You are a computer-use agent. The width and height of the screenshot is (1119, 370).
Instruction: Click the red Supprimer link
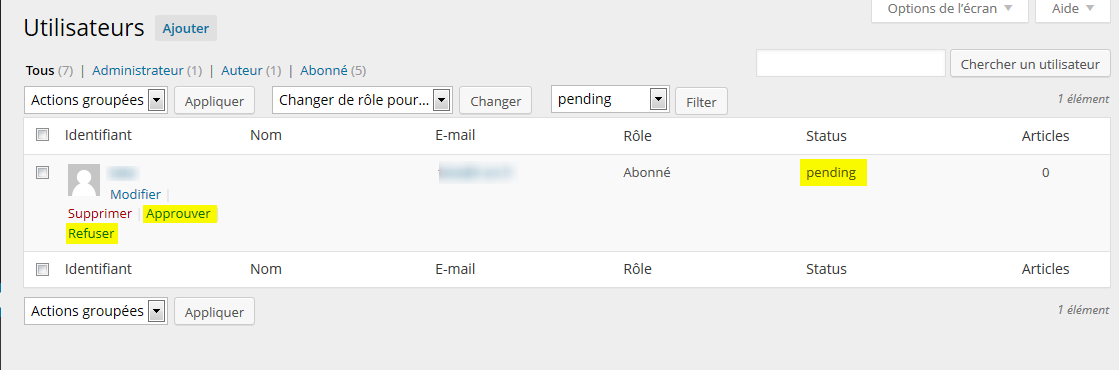pyautogui.click(x=100, y=214)
